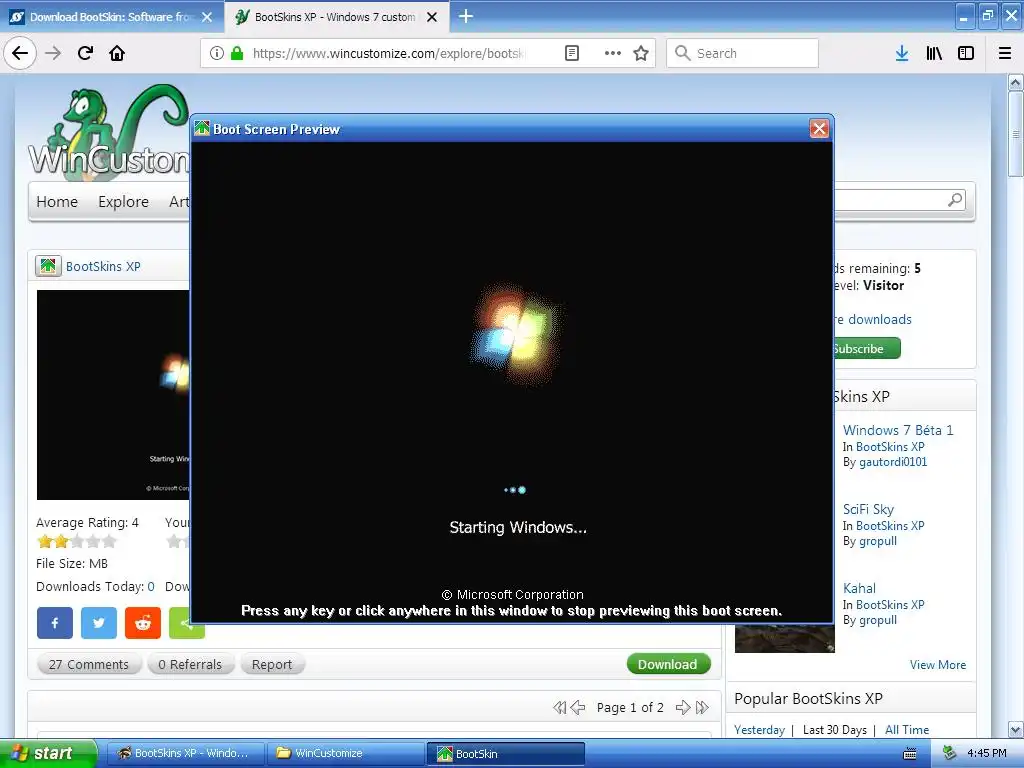Image resolution: width=1024 pixels, height=768 pixels.
Task: Click the Boot Screen Preview title bar icon
Action: [202, 129]
